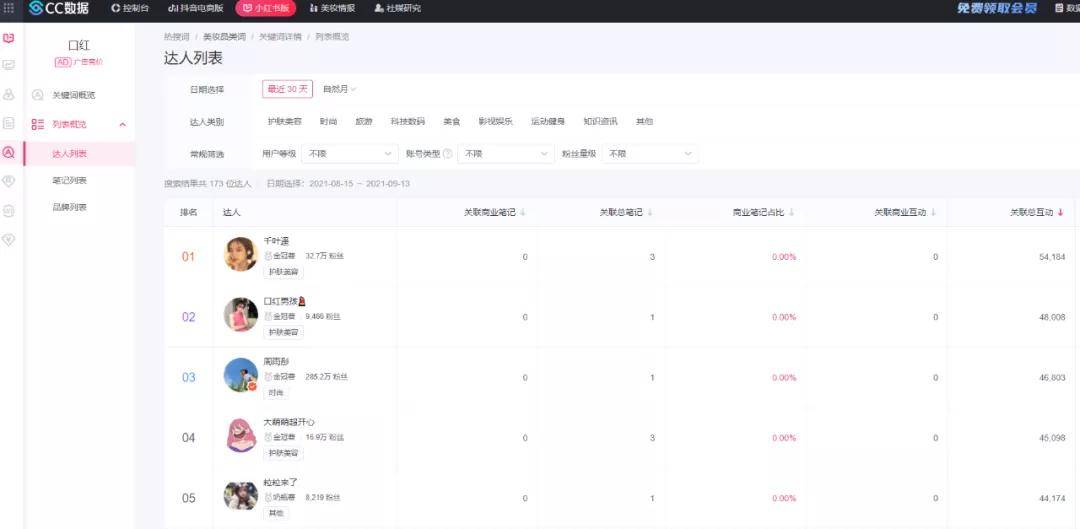Open the 粉丝量级 dropdown

[x=649, y=154]
